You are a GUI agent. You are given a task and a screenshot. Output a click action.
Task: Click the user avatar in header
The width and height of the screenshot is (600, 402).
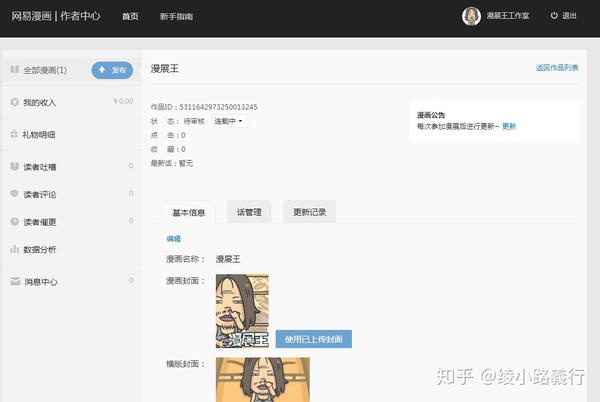click(x=471, y=16)
